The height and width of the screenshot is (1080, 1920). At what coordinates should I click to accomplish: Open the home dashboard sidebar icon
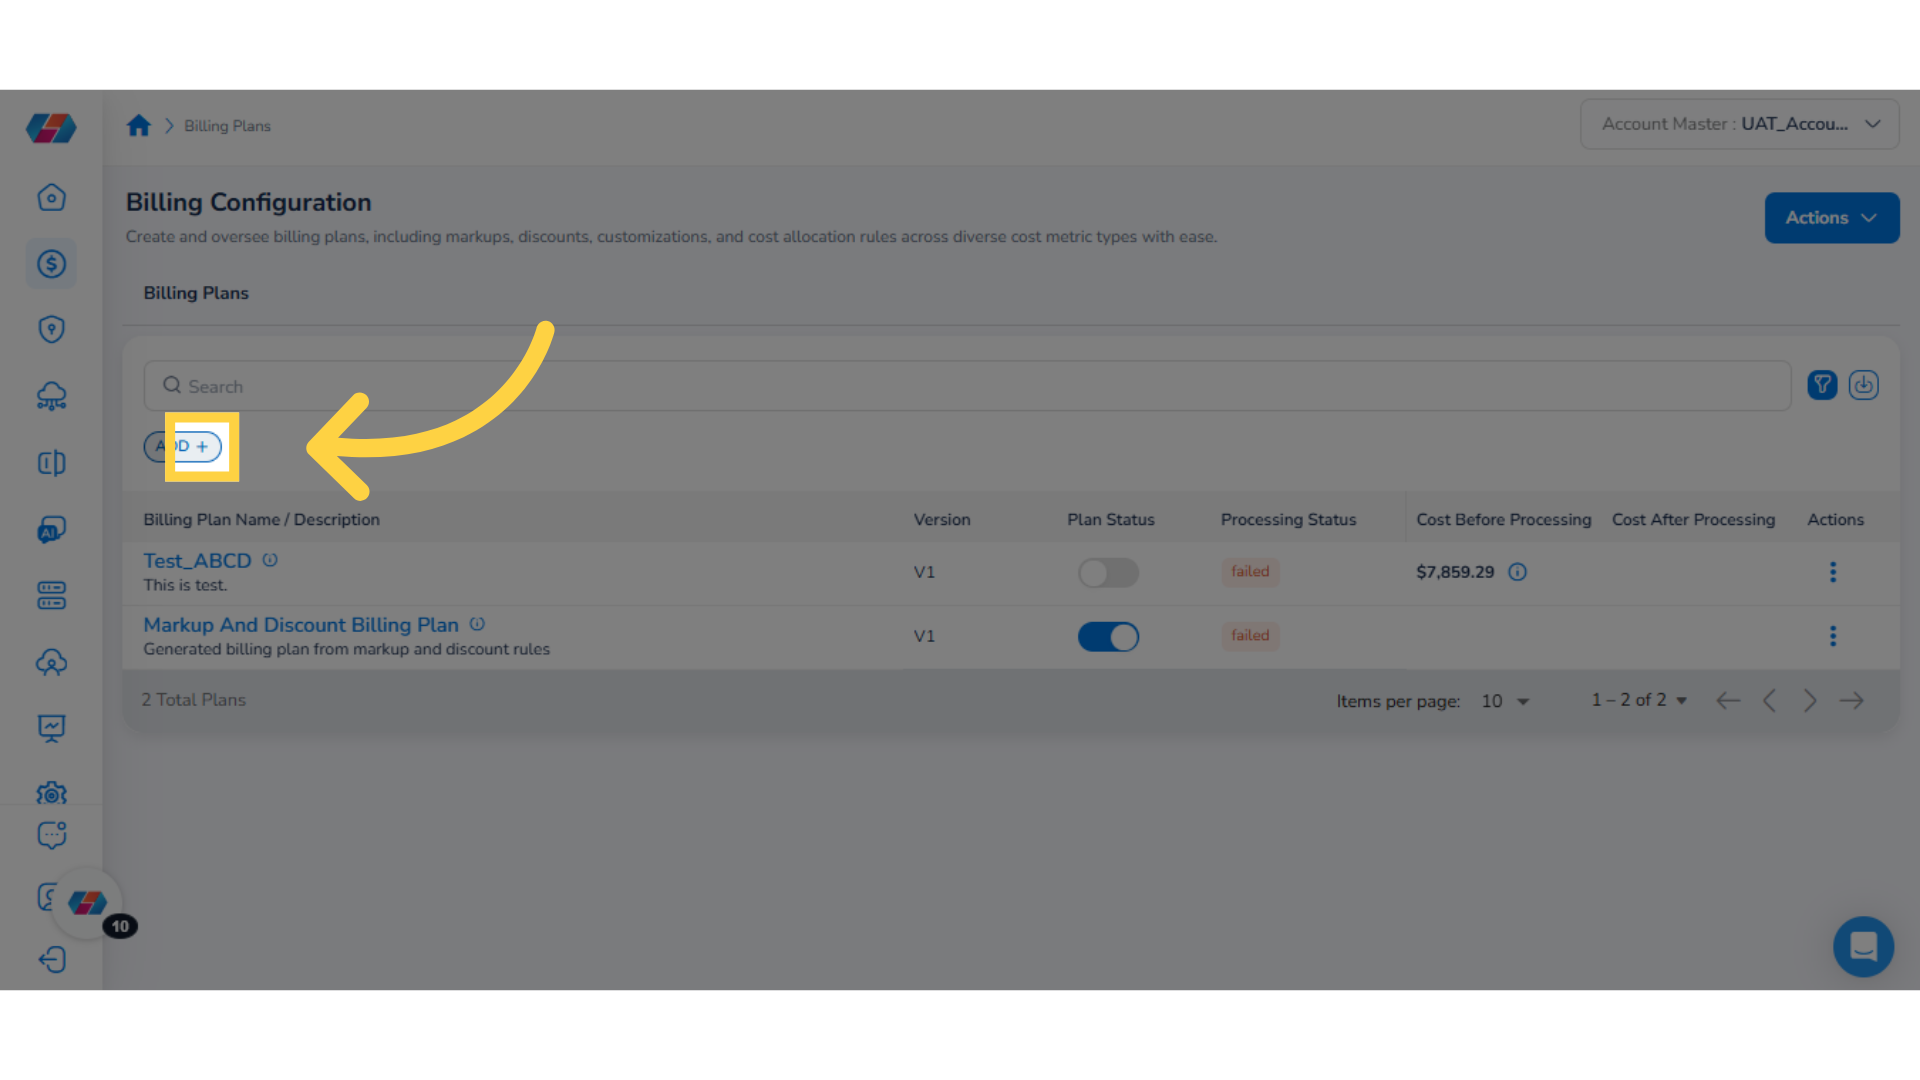pos(51,197)
